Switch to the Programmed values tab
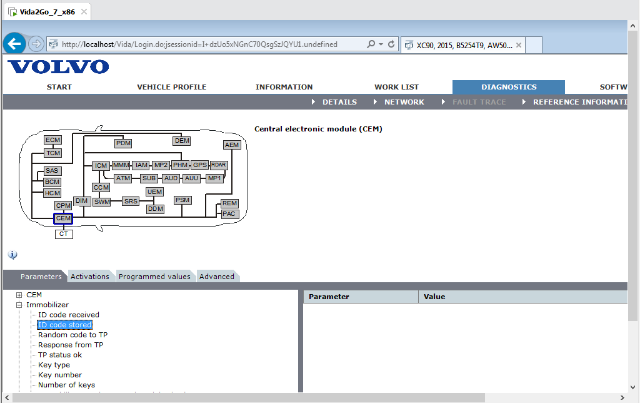The width and height of the screenshot is (640, 403). pyautogui.click(x=154, y=276)
